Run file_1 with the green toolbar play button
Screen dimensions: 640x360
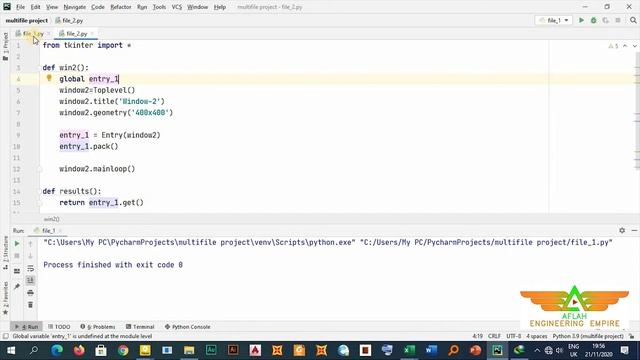click(581, 20)
